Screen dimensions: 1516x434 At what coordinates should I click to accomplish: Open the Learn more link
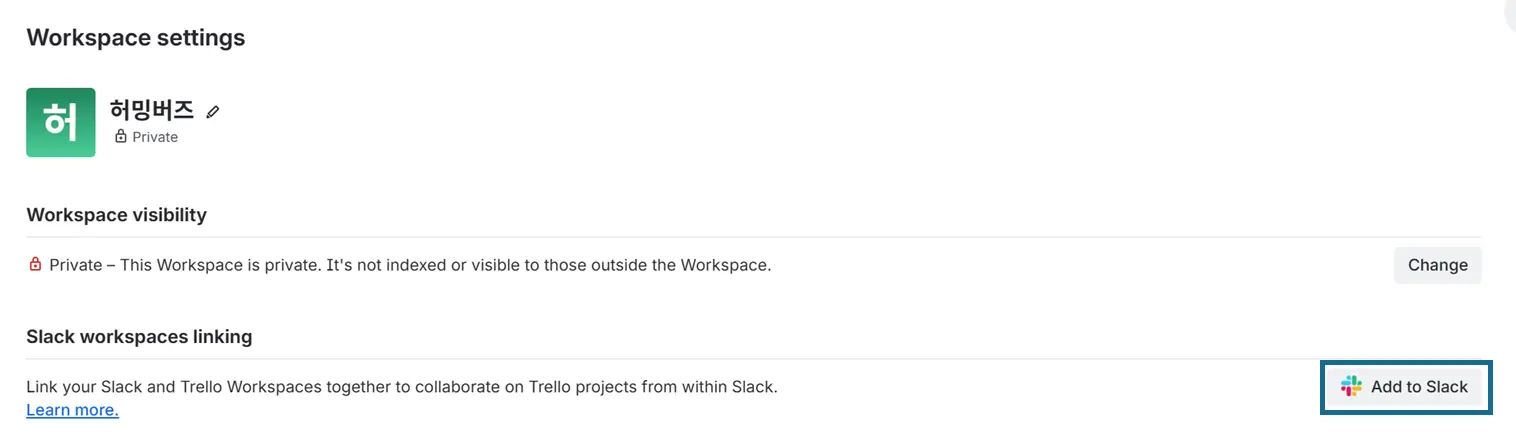coord(72,410)
